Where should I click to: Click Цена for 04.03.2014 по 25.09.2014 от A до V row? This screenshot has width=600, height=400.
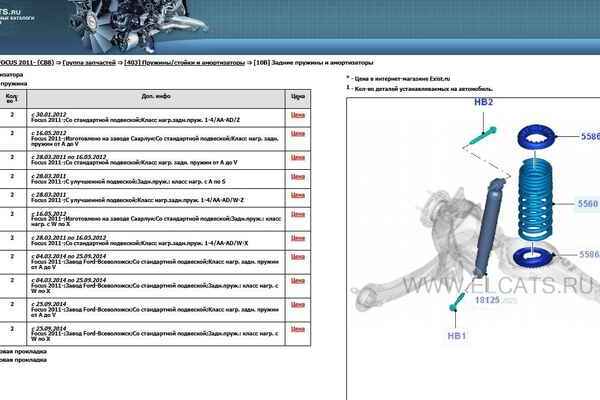pyautogui.click(x=298, y=256)
